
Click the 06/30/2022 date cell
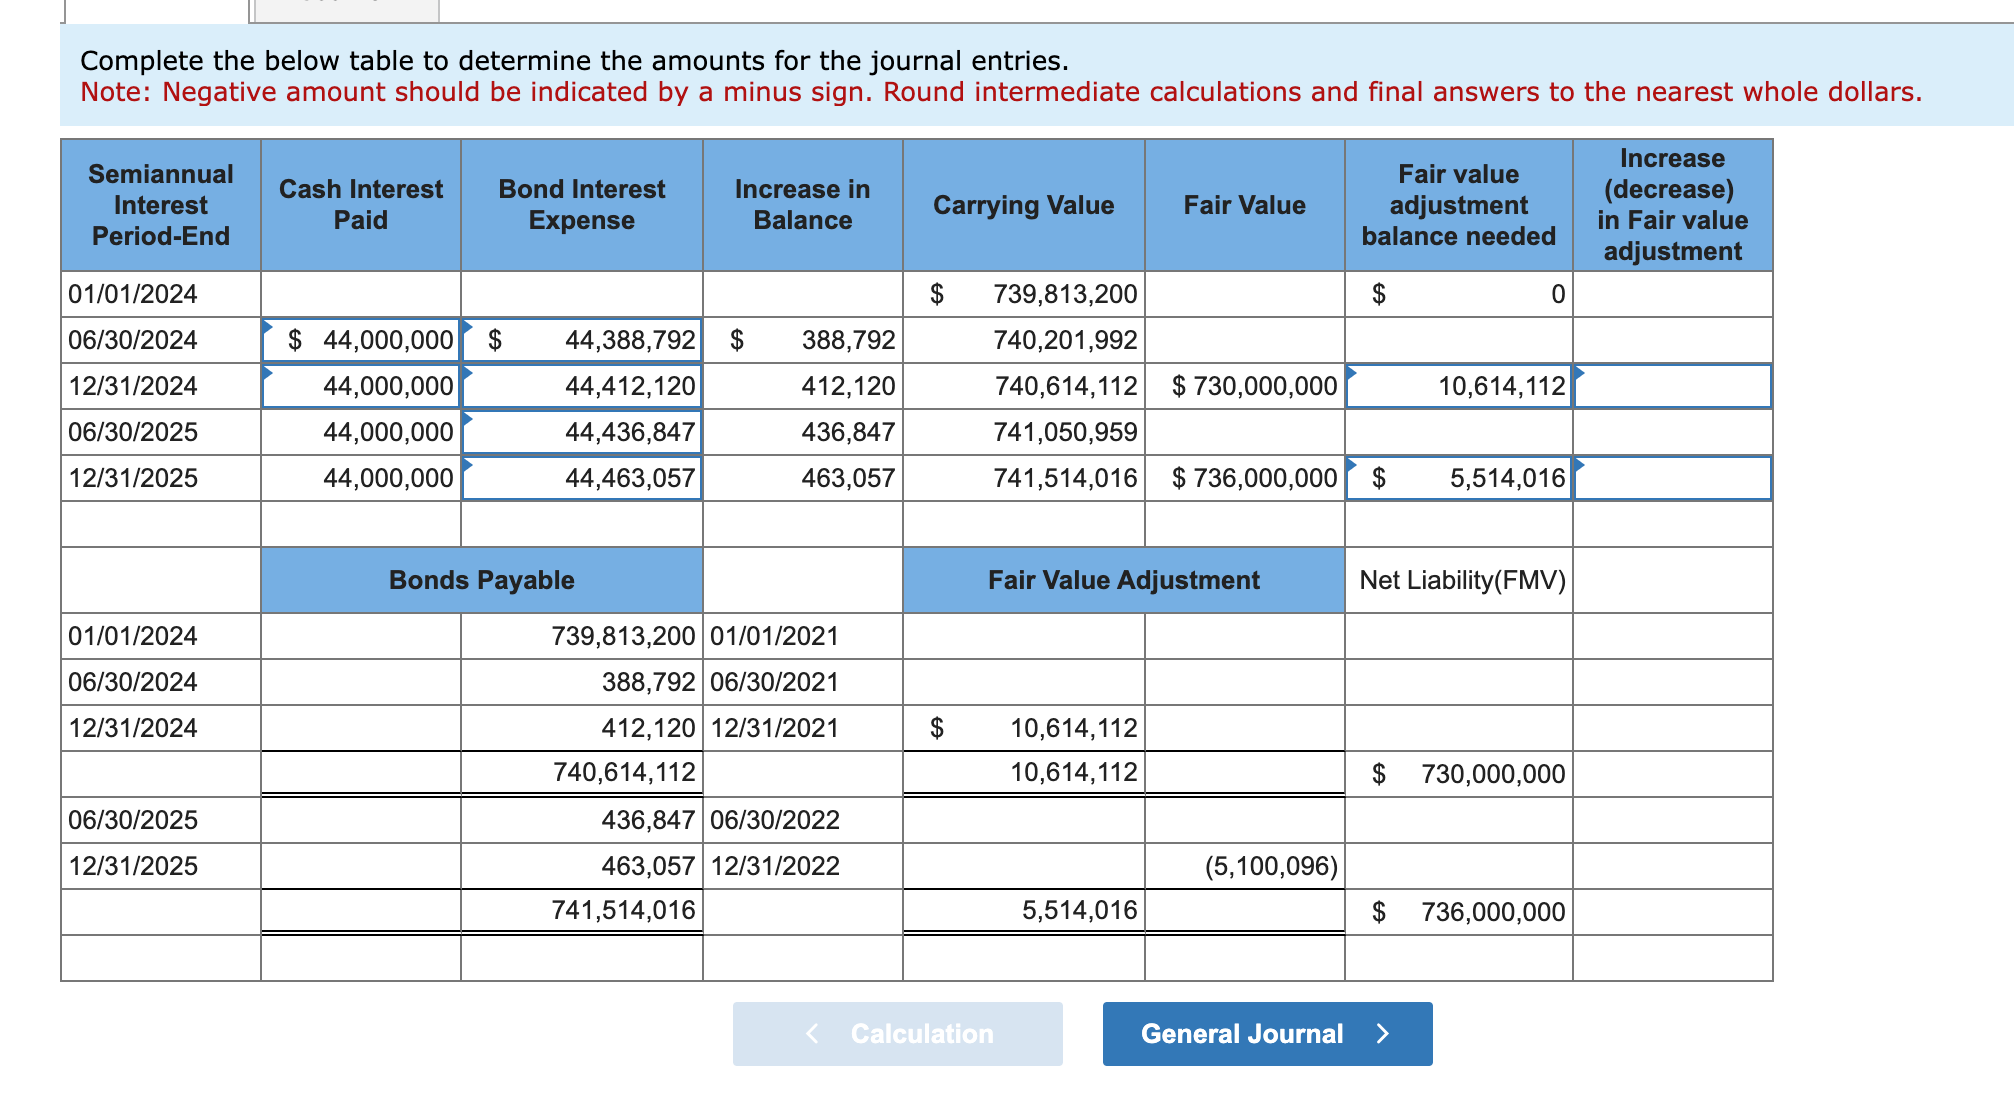803,820
